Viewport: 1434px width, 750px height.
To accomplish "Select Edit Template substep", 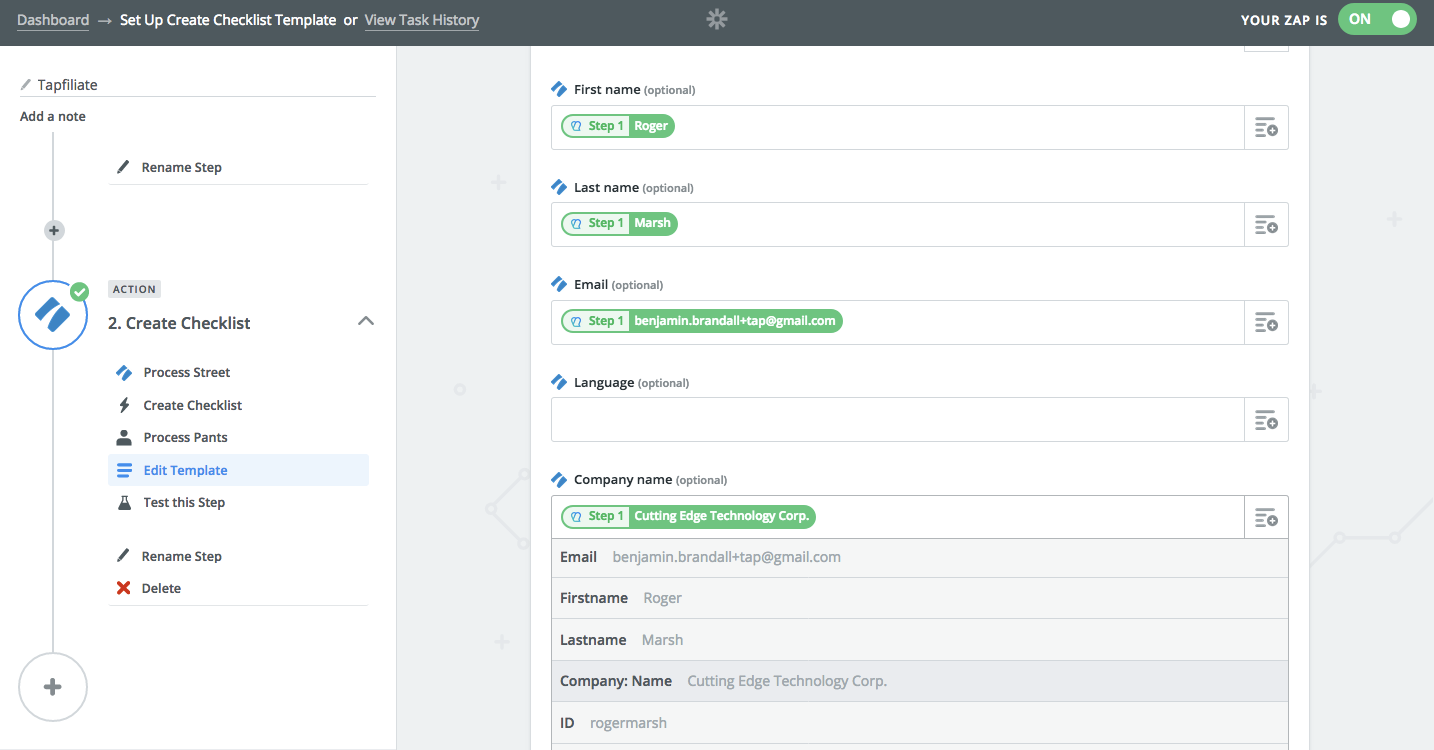I will [x=238, y=470].
